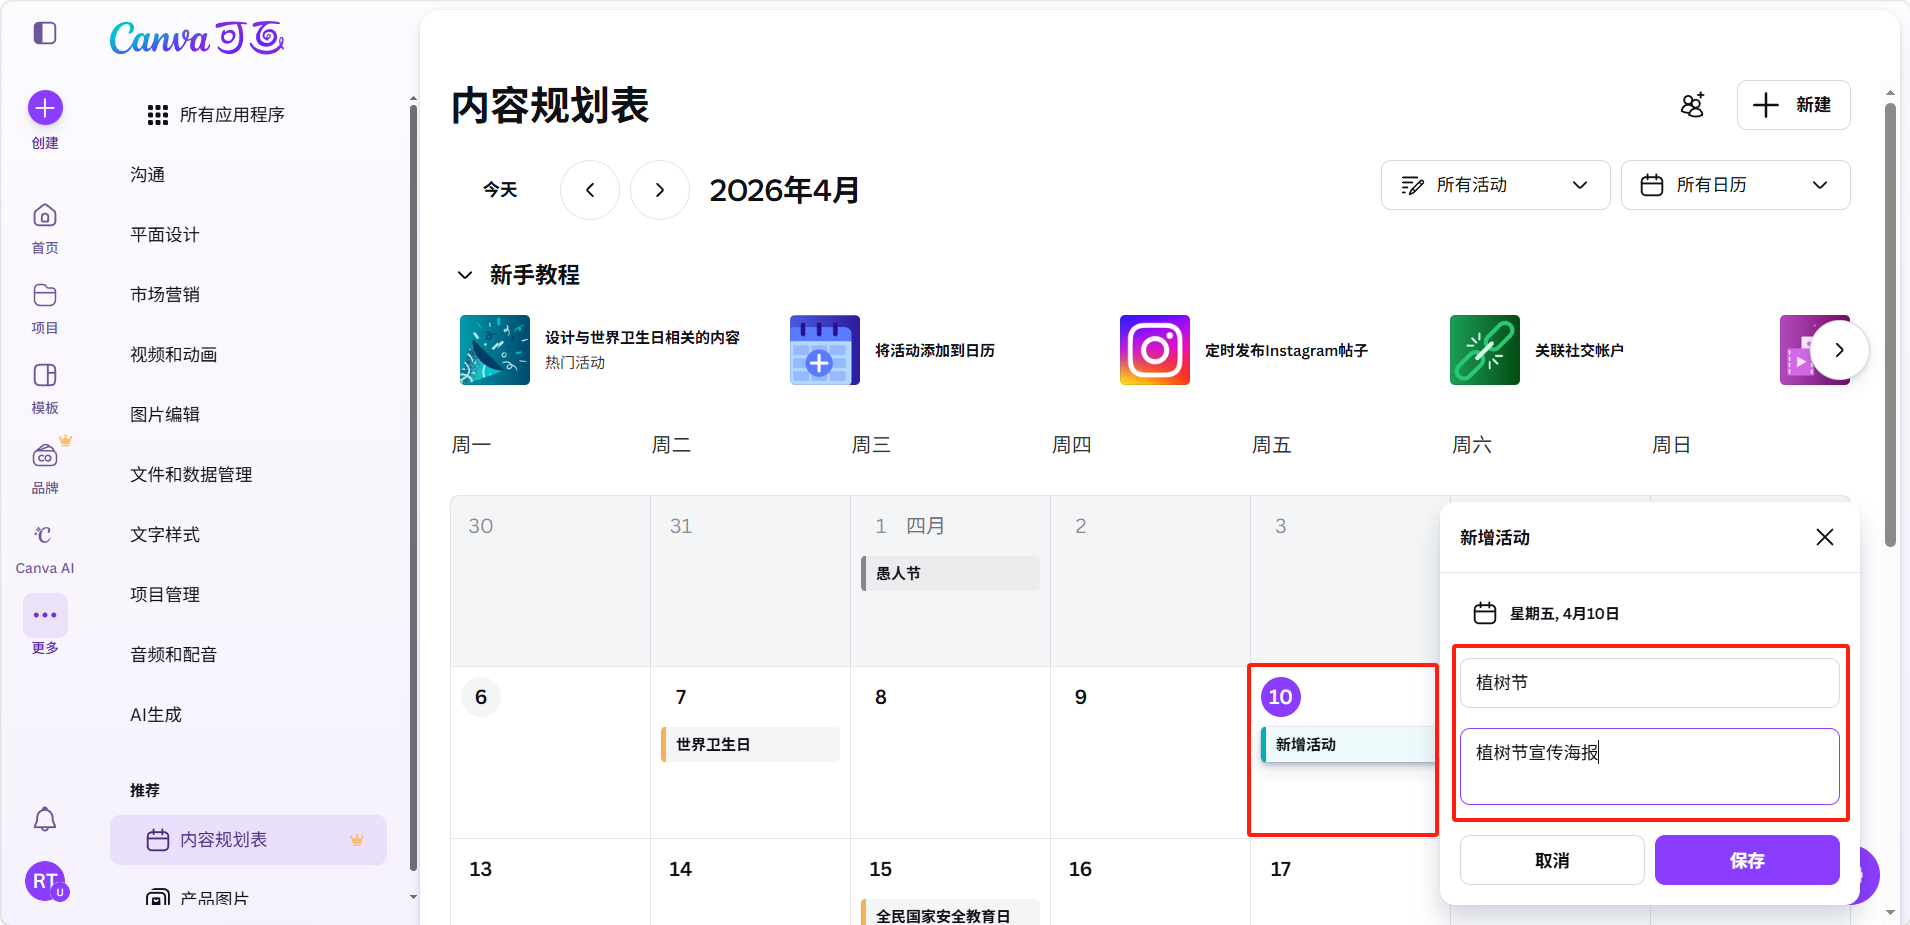
Task: Click the invite people icon
Action: coord(1692,105)
